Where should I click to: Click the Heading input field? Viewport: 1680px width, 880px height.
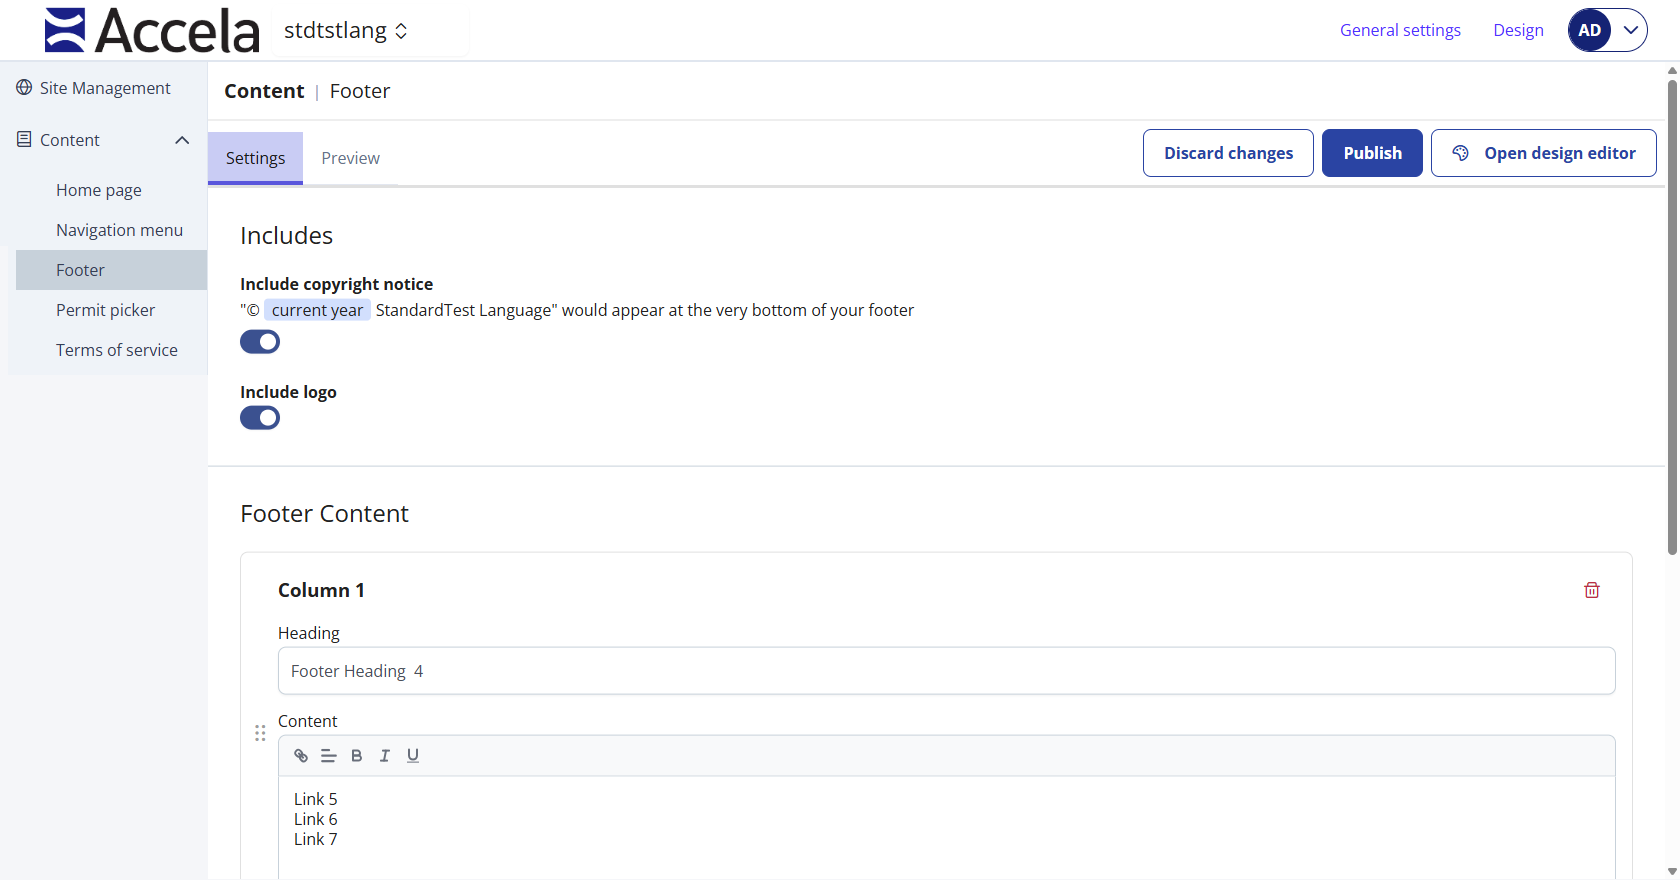(x=946, y=671)
